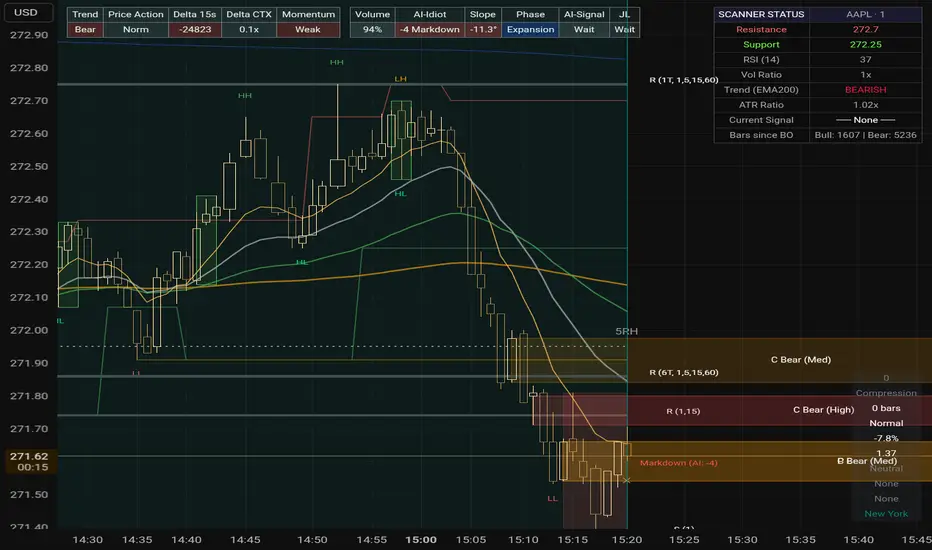Click the Markdown (AI: -4) chart label
This screenshot has width=932, height=550.
tap(678, 463)
